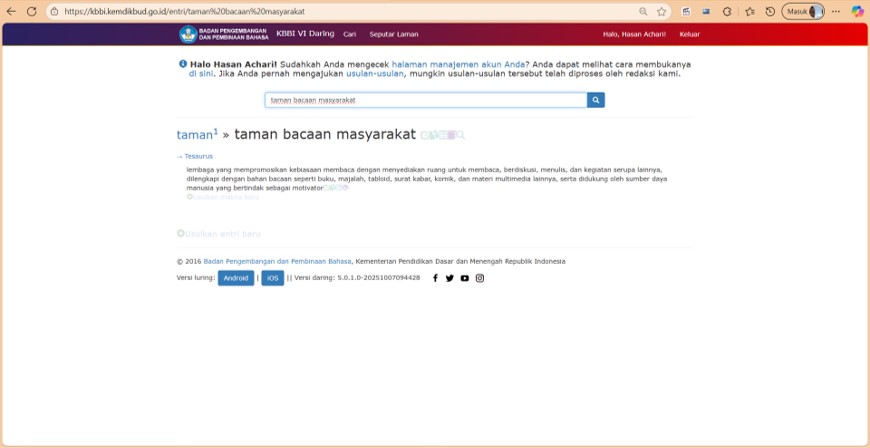Open the Twitter icon in footer

450,278
